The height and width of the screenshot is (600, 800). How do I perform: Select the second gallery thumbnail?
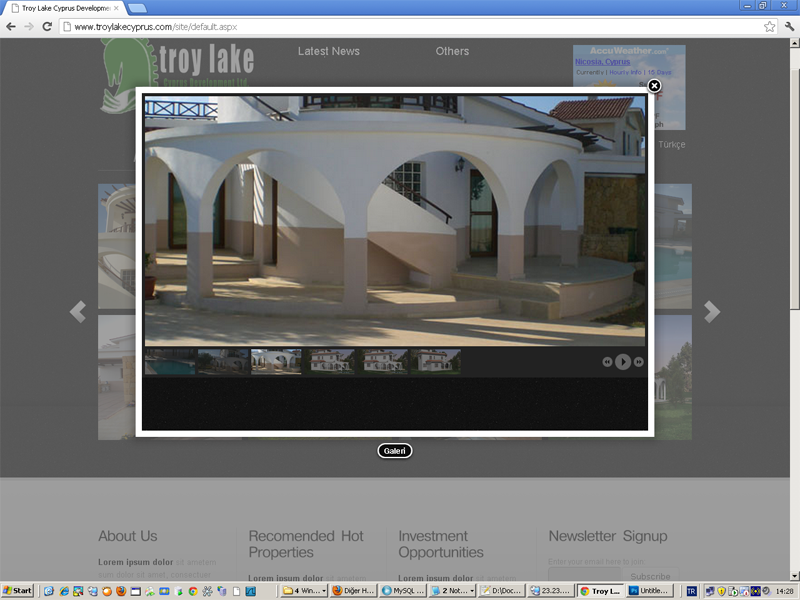(x=223, y=362)
